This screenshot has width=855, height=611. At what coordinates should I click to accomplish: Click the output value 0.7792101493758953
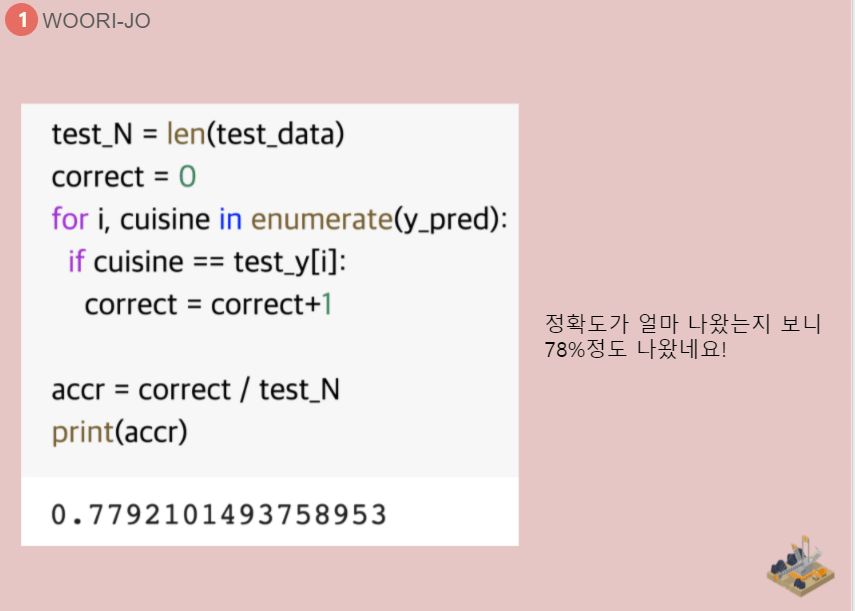tap(218, 515)
